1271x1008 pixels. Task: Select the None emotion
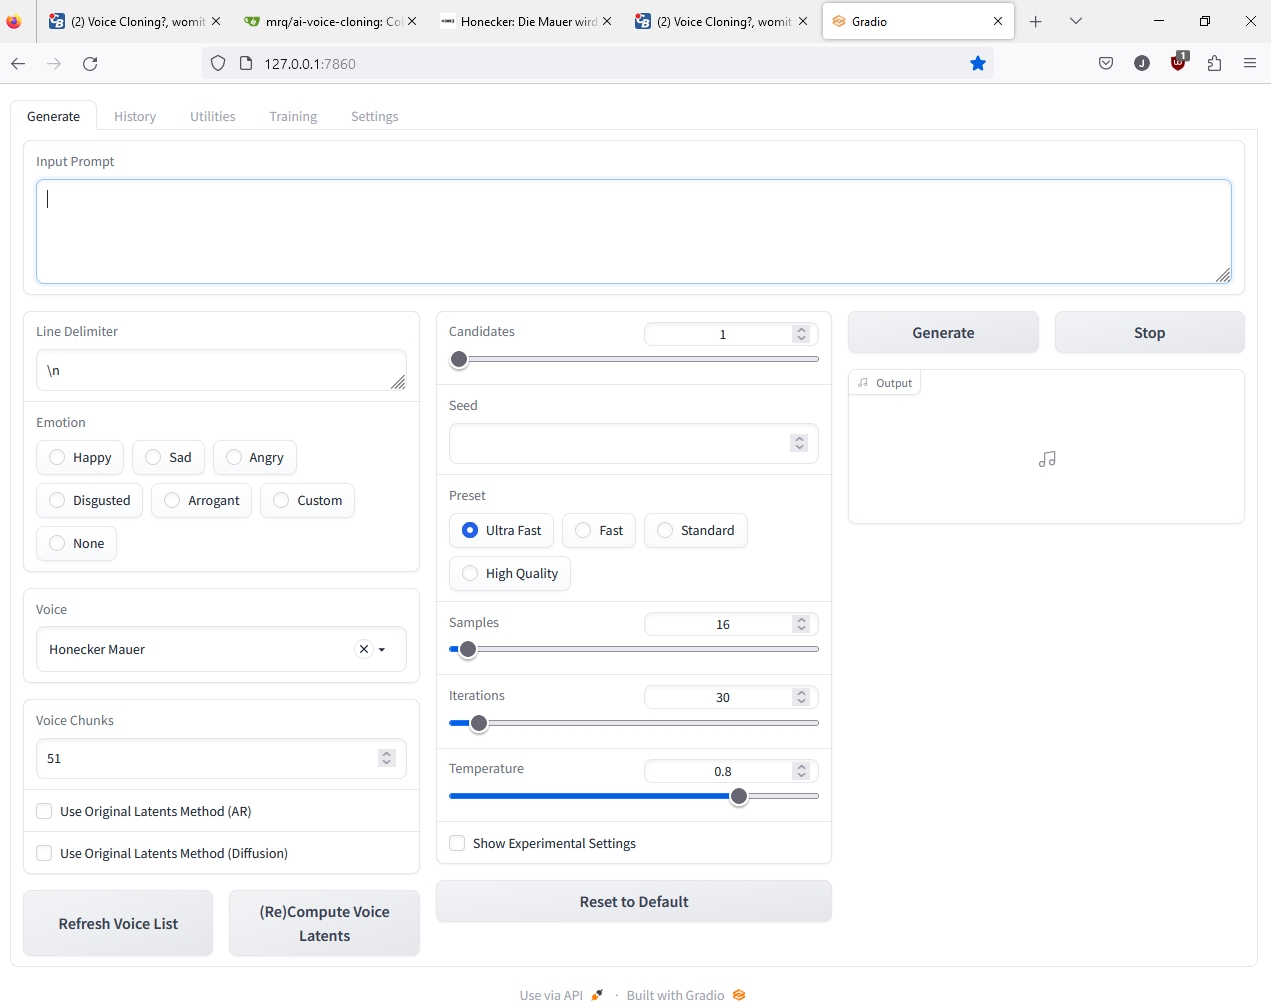[76, 543]
